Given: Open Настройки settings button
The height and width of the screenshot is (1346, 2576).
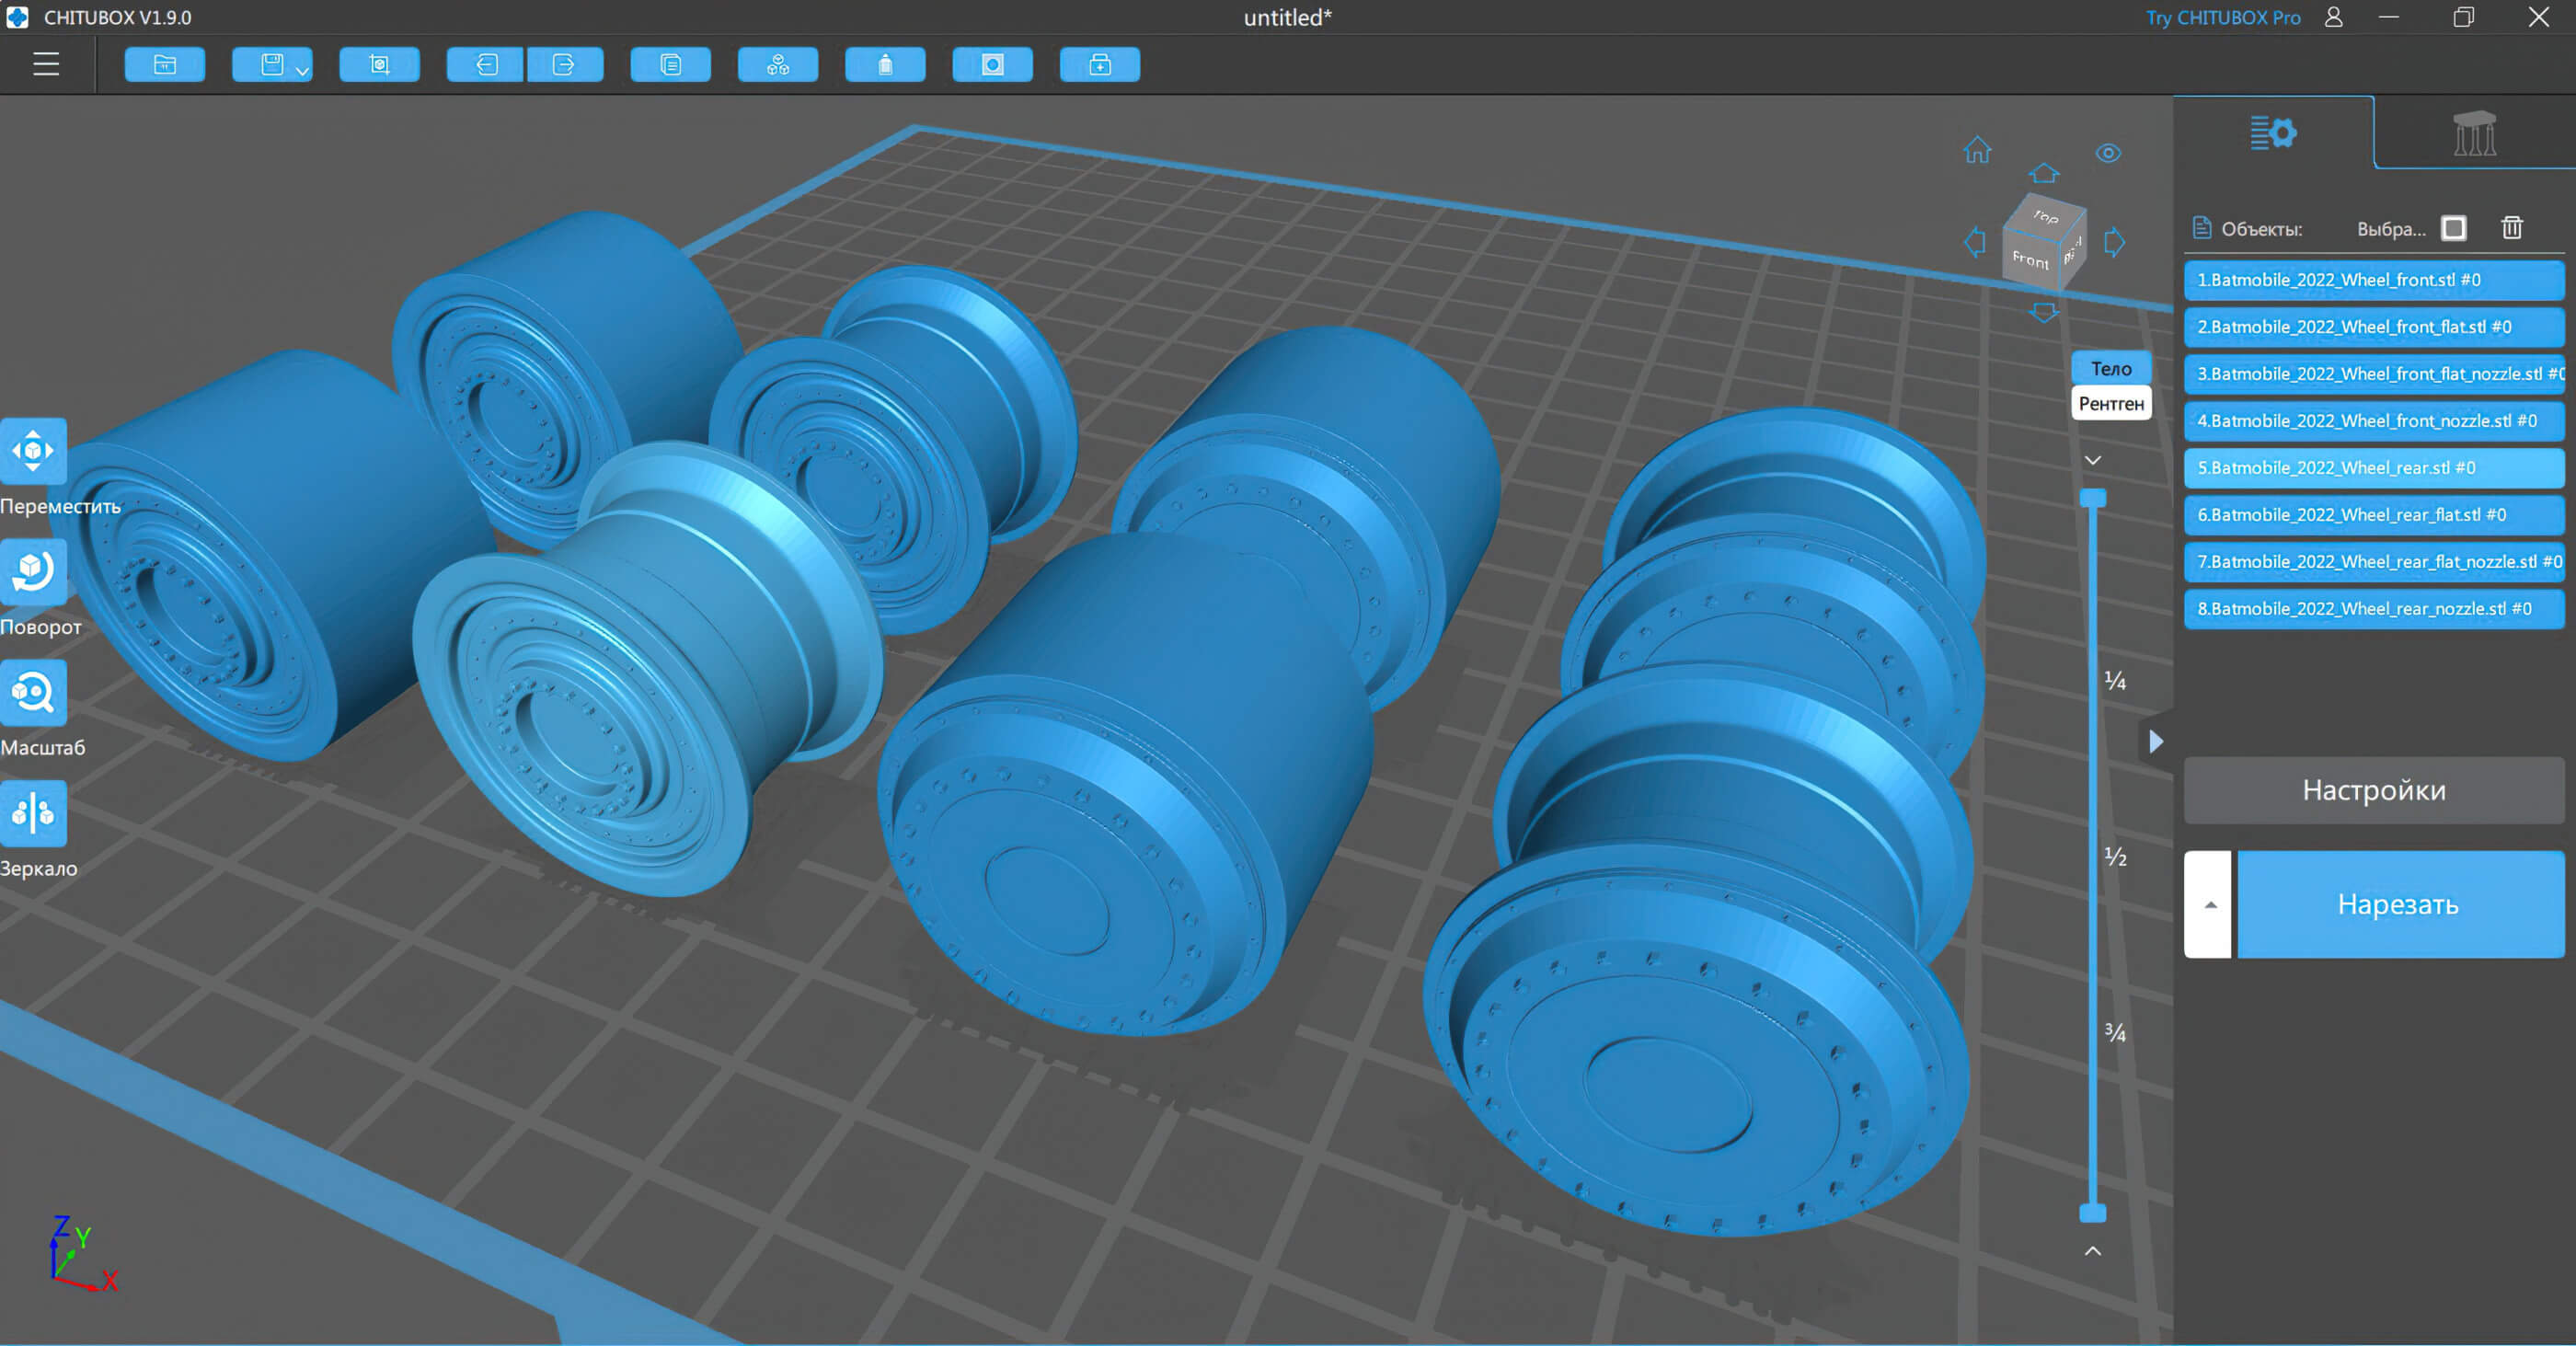Looking at the screenshot, I should (2373, 790).
